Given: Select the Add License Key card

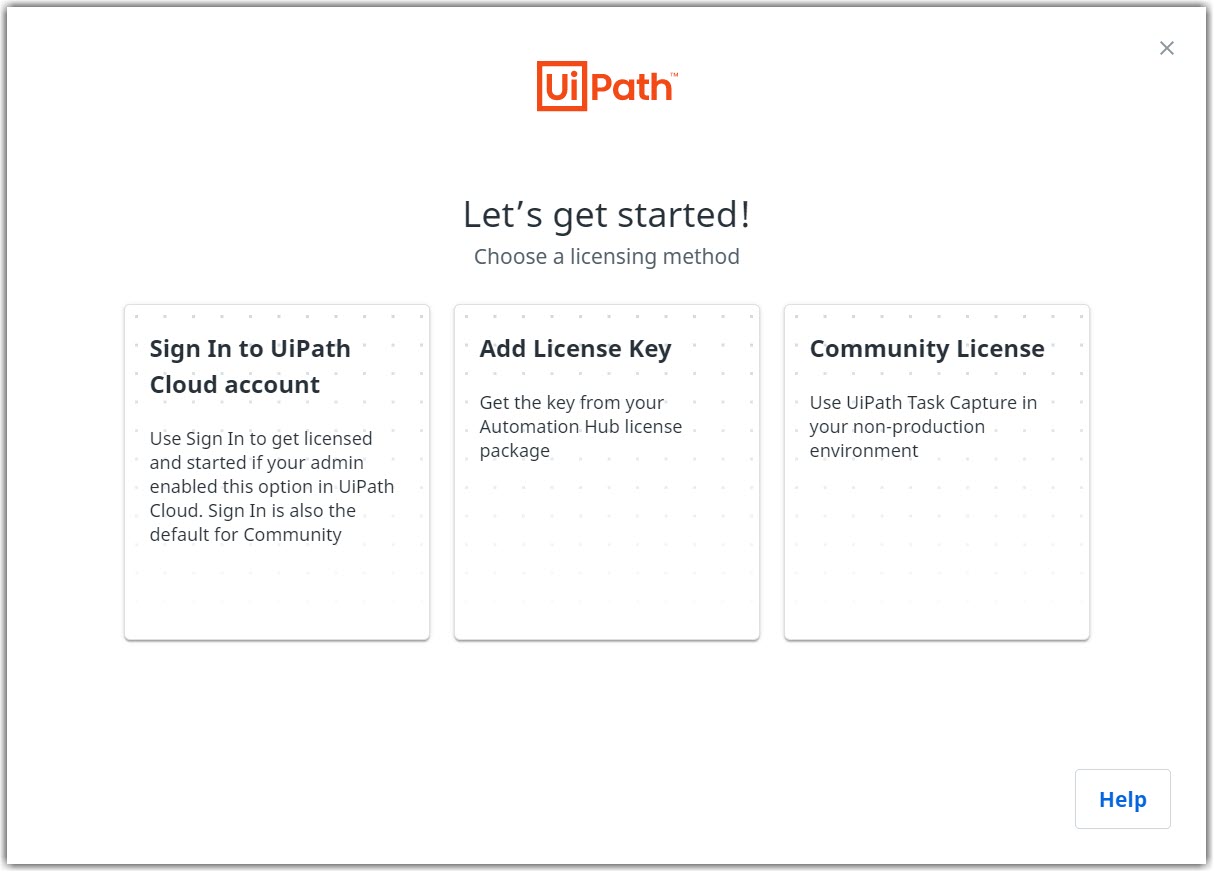Looking at the screenshot, I should tap(607, 472).
